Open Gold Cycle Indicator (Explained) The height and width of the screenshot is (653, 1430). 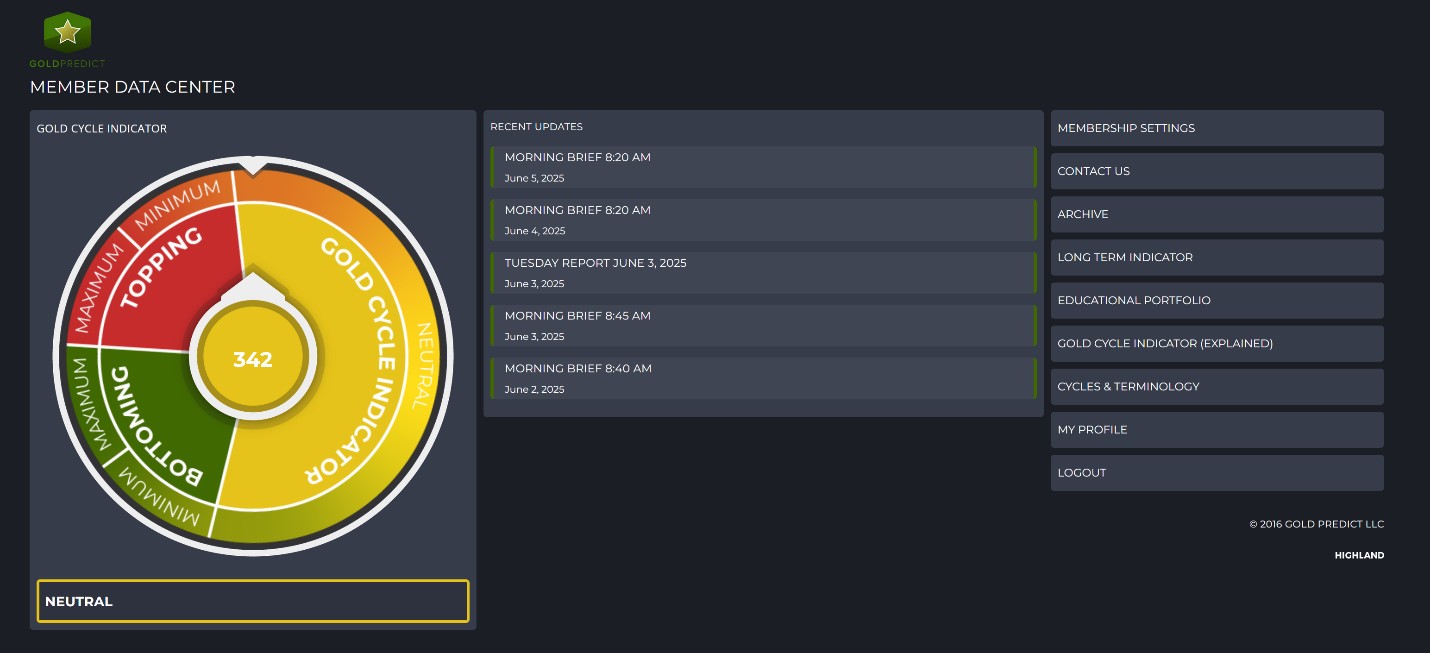(1217, 343)
